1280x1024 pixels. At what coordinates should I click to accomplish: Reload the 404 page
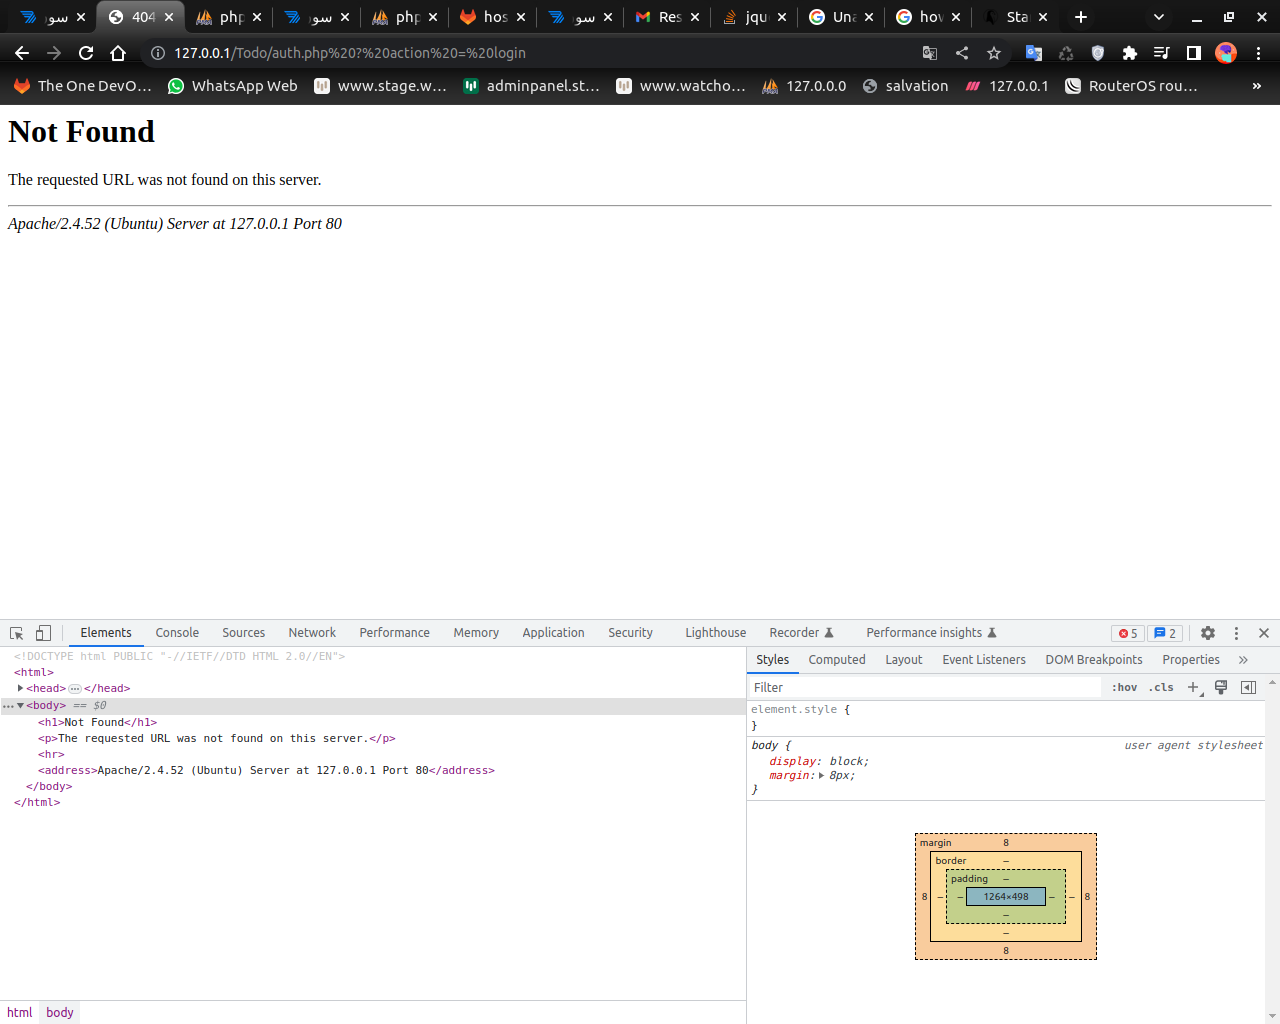[x=86, y=53]
